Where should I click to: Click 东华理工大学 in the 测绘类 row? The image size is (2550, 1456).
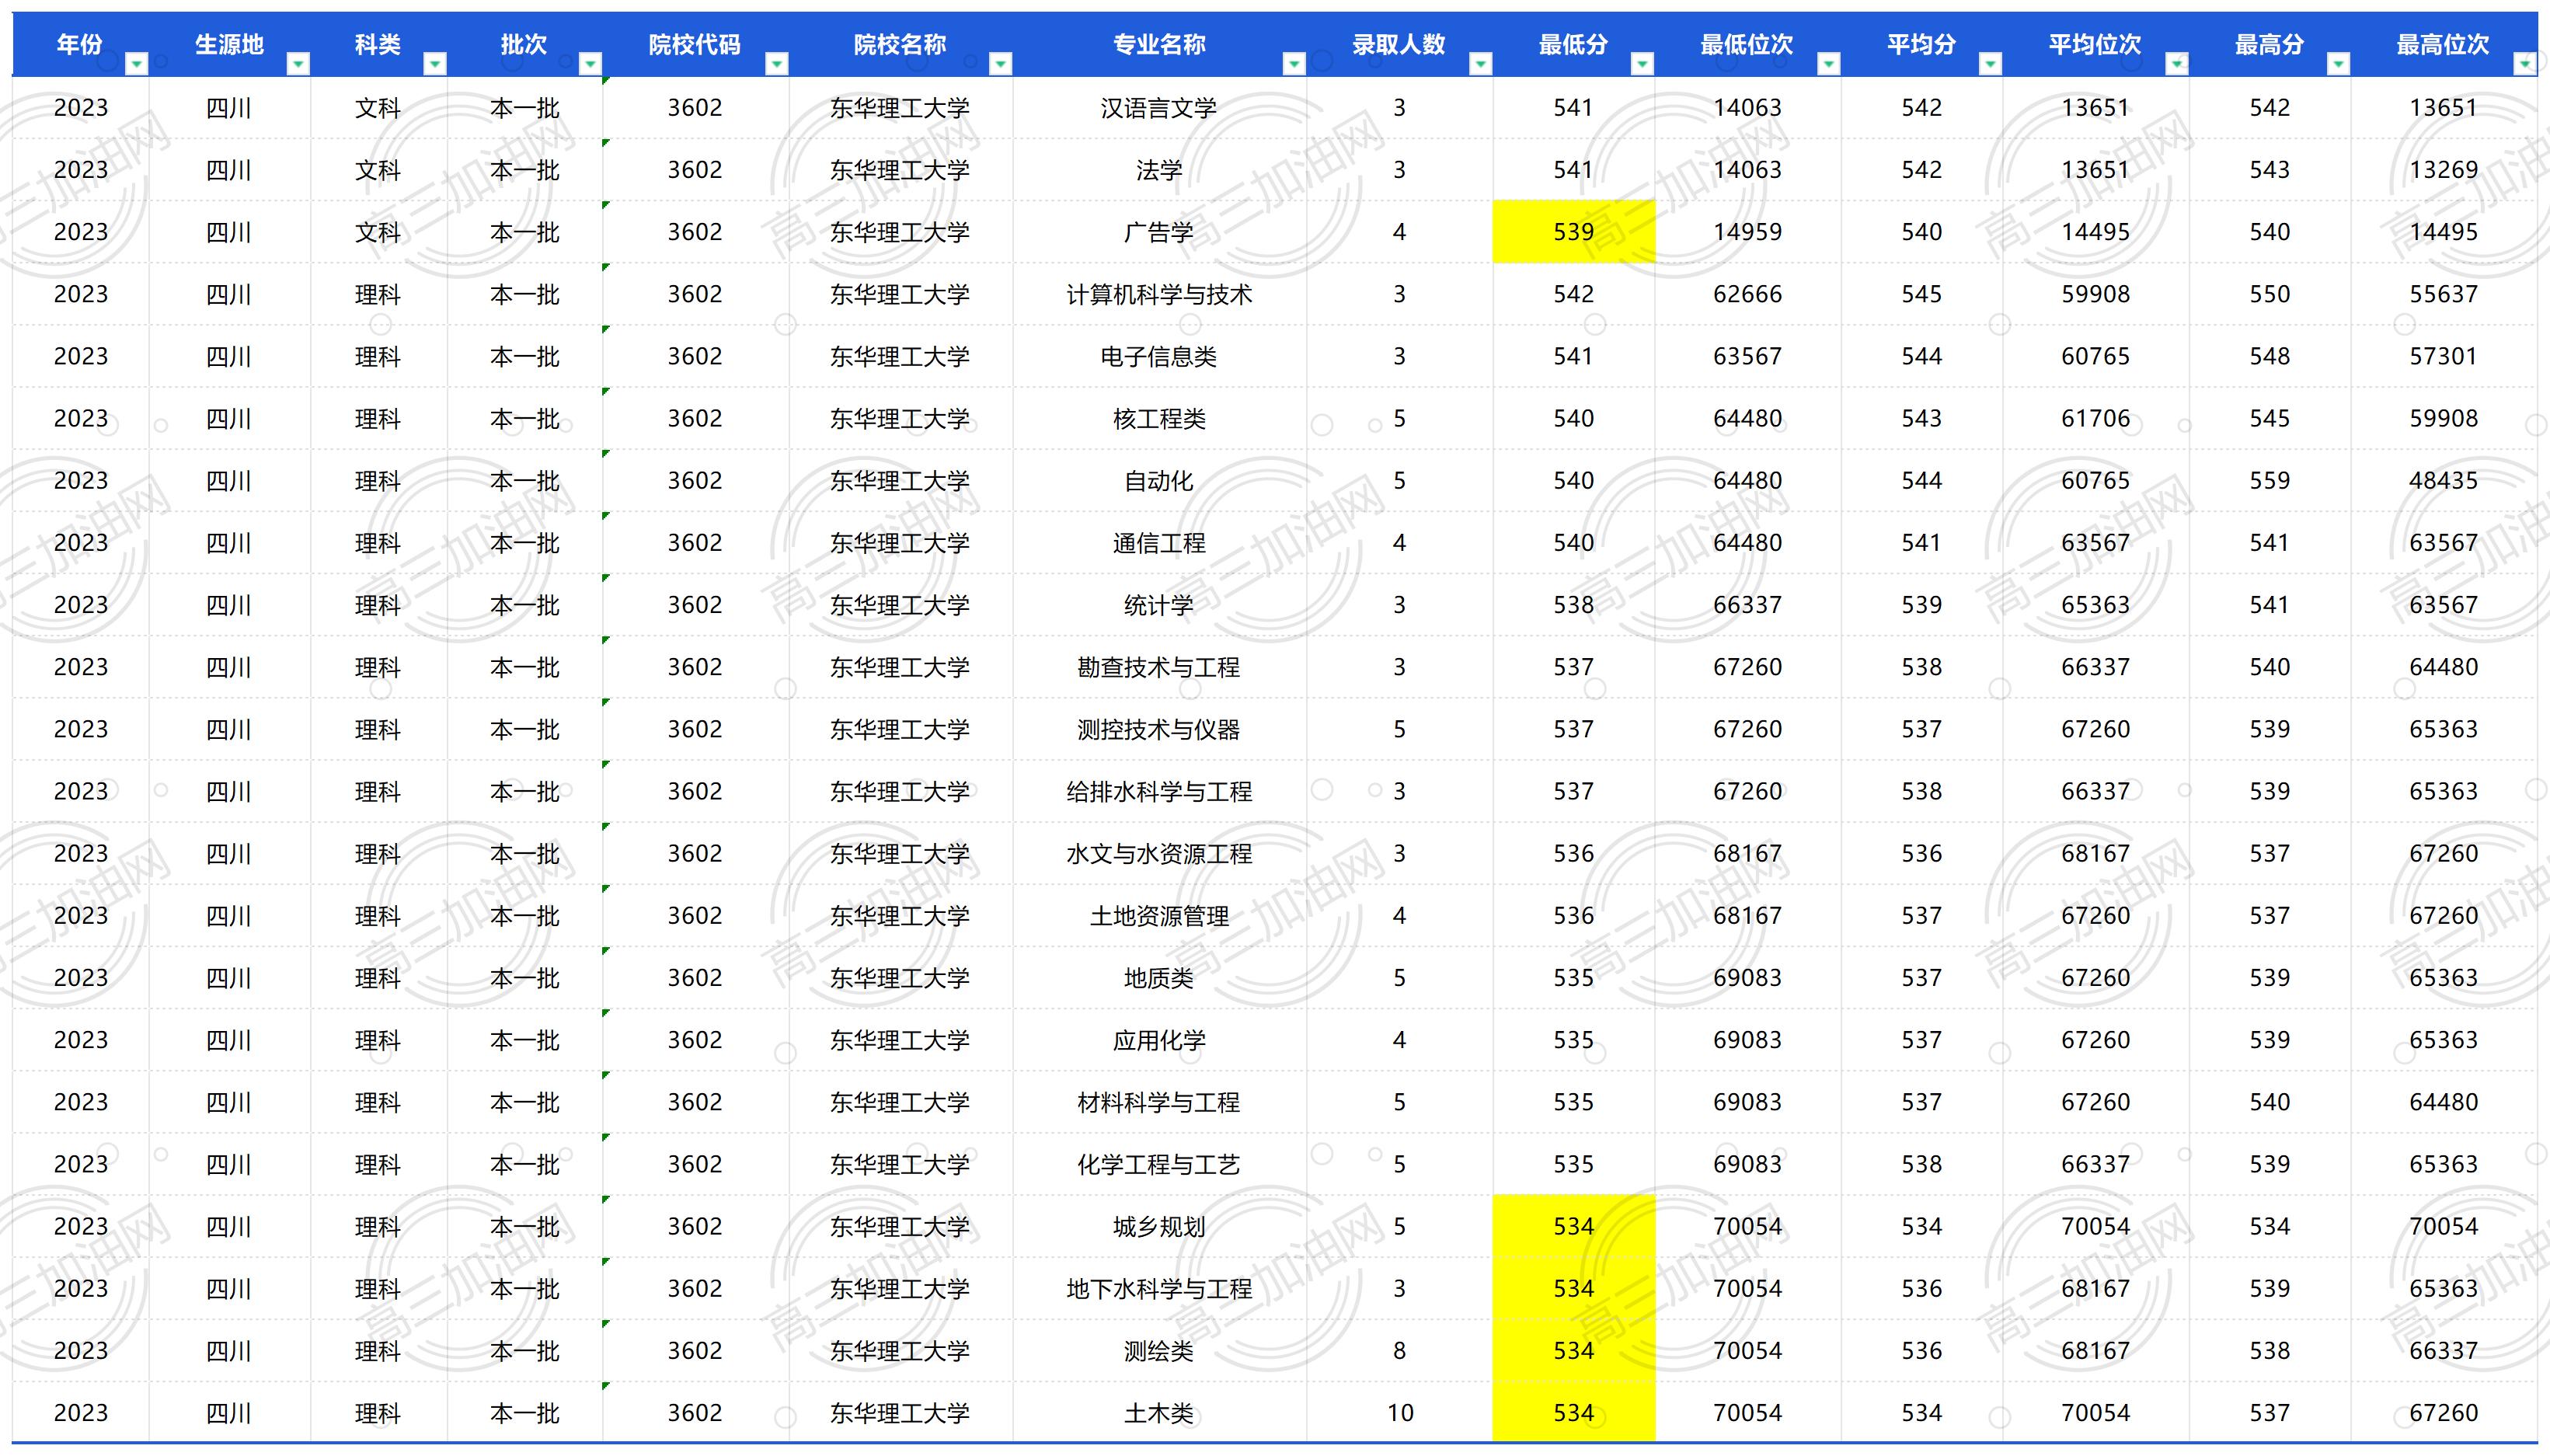[900, 1351]
